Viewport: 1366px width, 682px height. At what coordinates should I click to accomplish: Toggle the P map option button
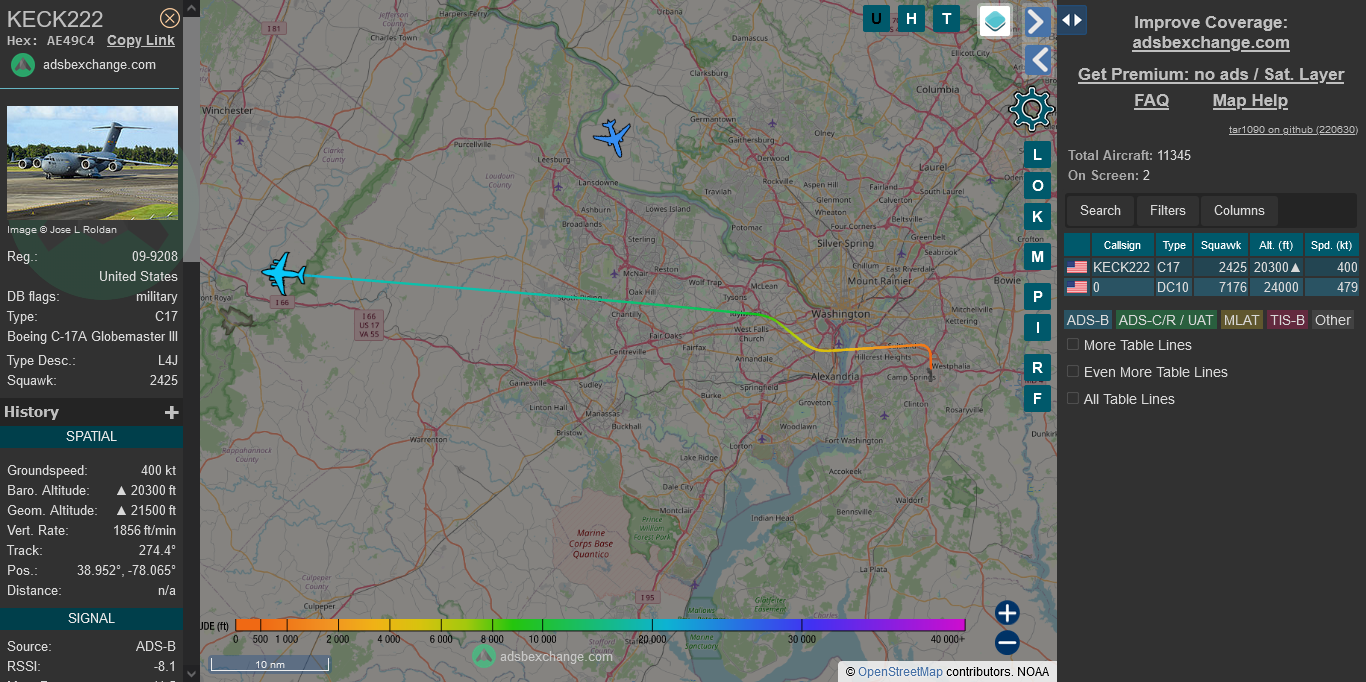[x=1037, y=297]
